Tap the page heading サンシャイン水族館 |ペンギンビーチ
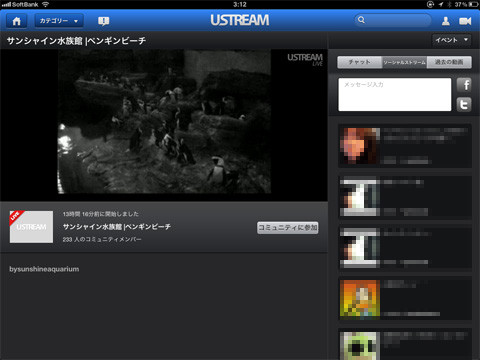The image size is (480, 360). point(76,41)
